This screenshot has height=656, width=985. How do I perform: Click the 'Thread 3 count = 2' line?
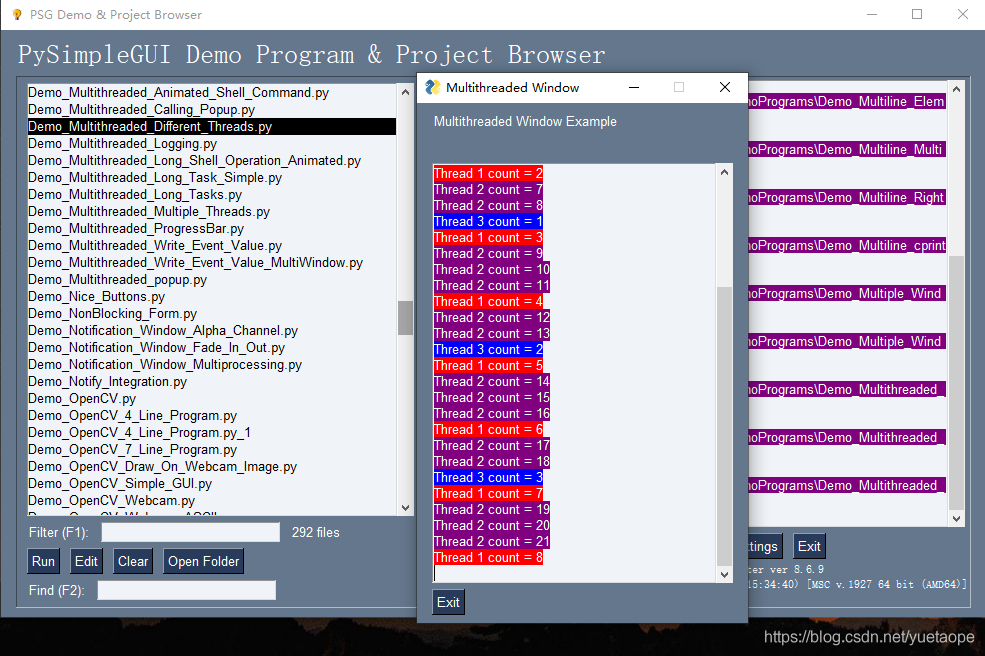click(x=488, y=349)
